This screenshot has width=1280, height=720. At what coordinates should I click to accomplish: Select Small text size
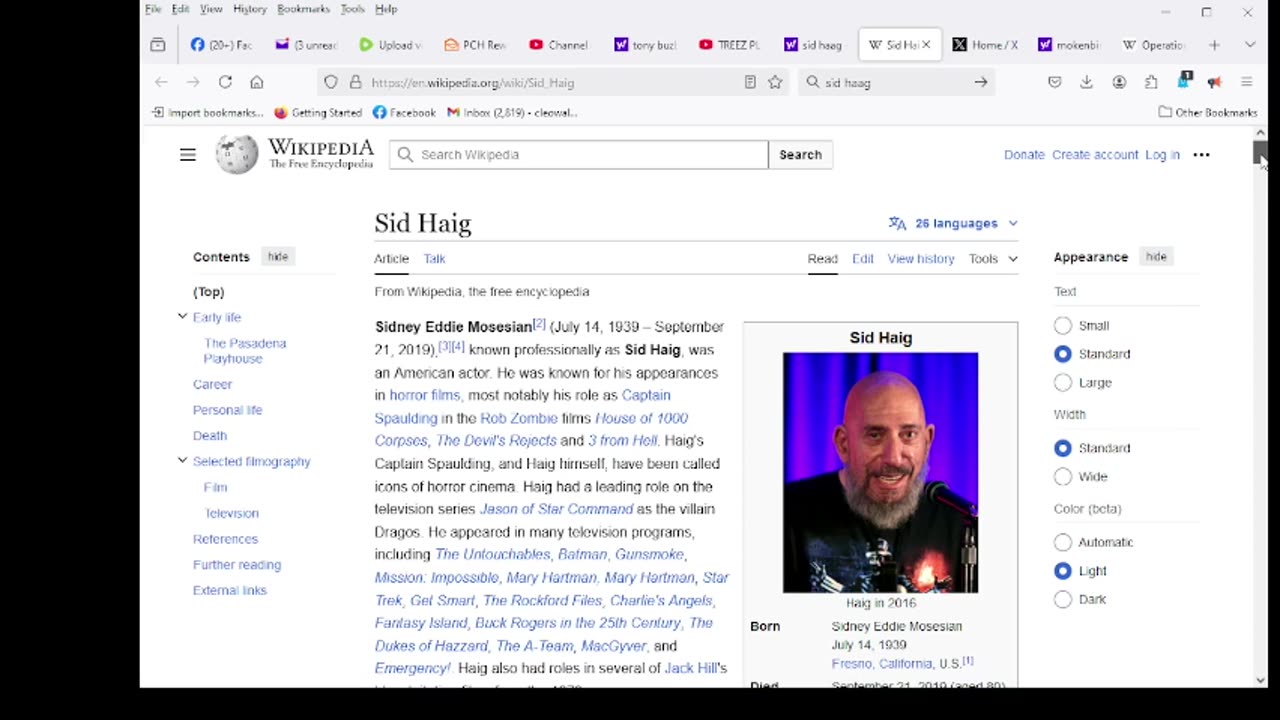(x=1063, y=326)
